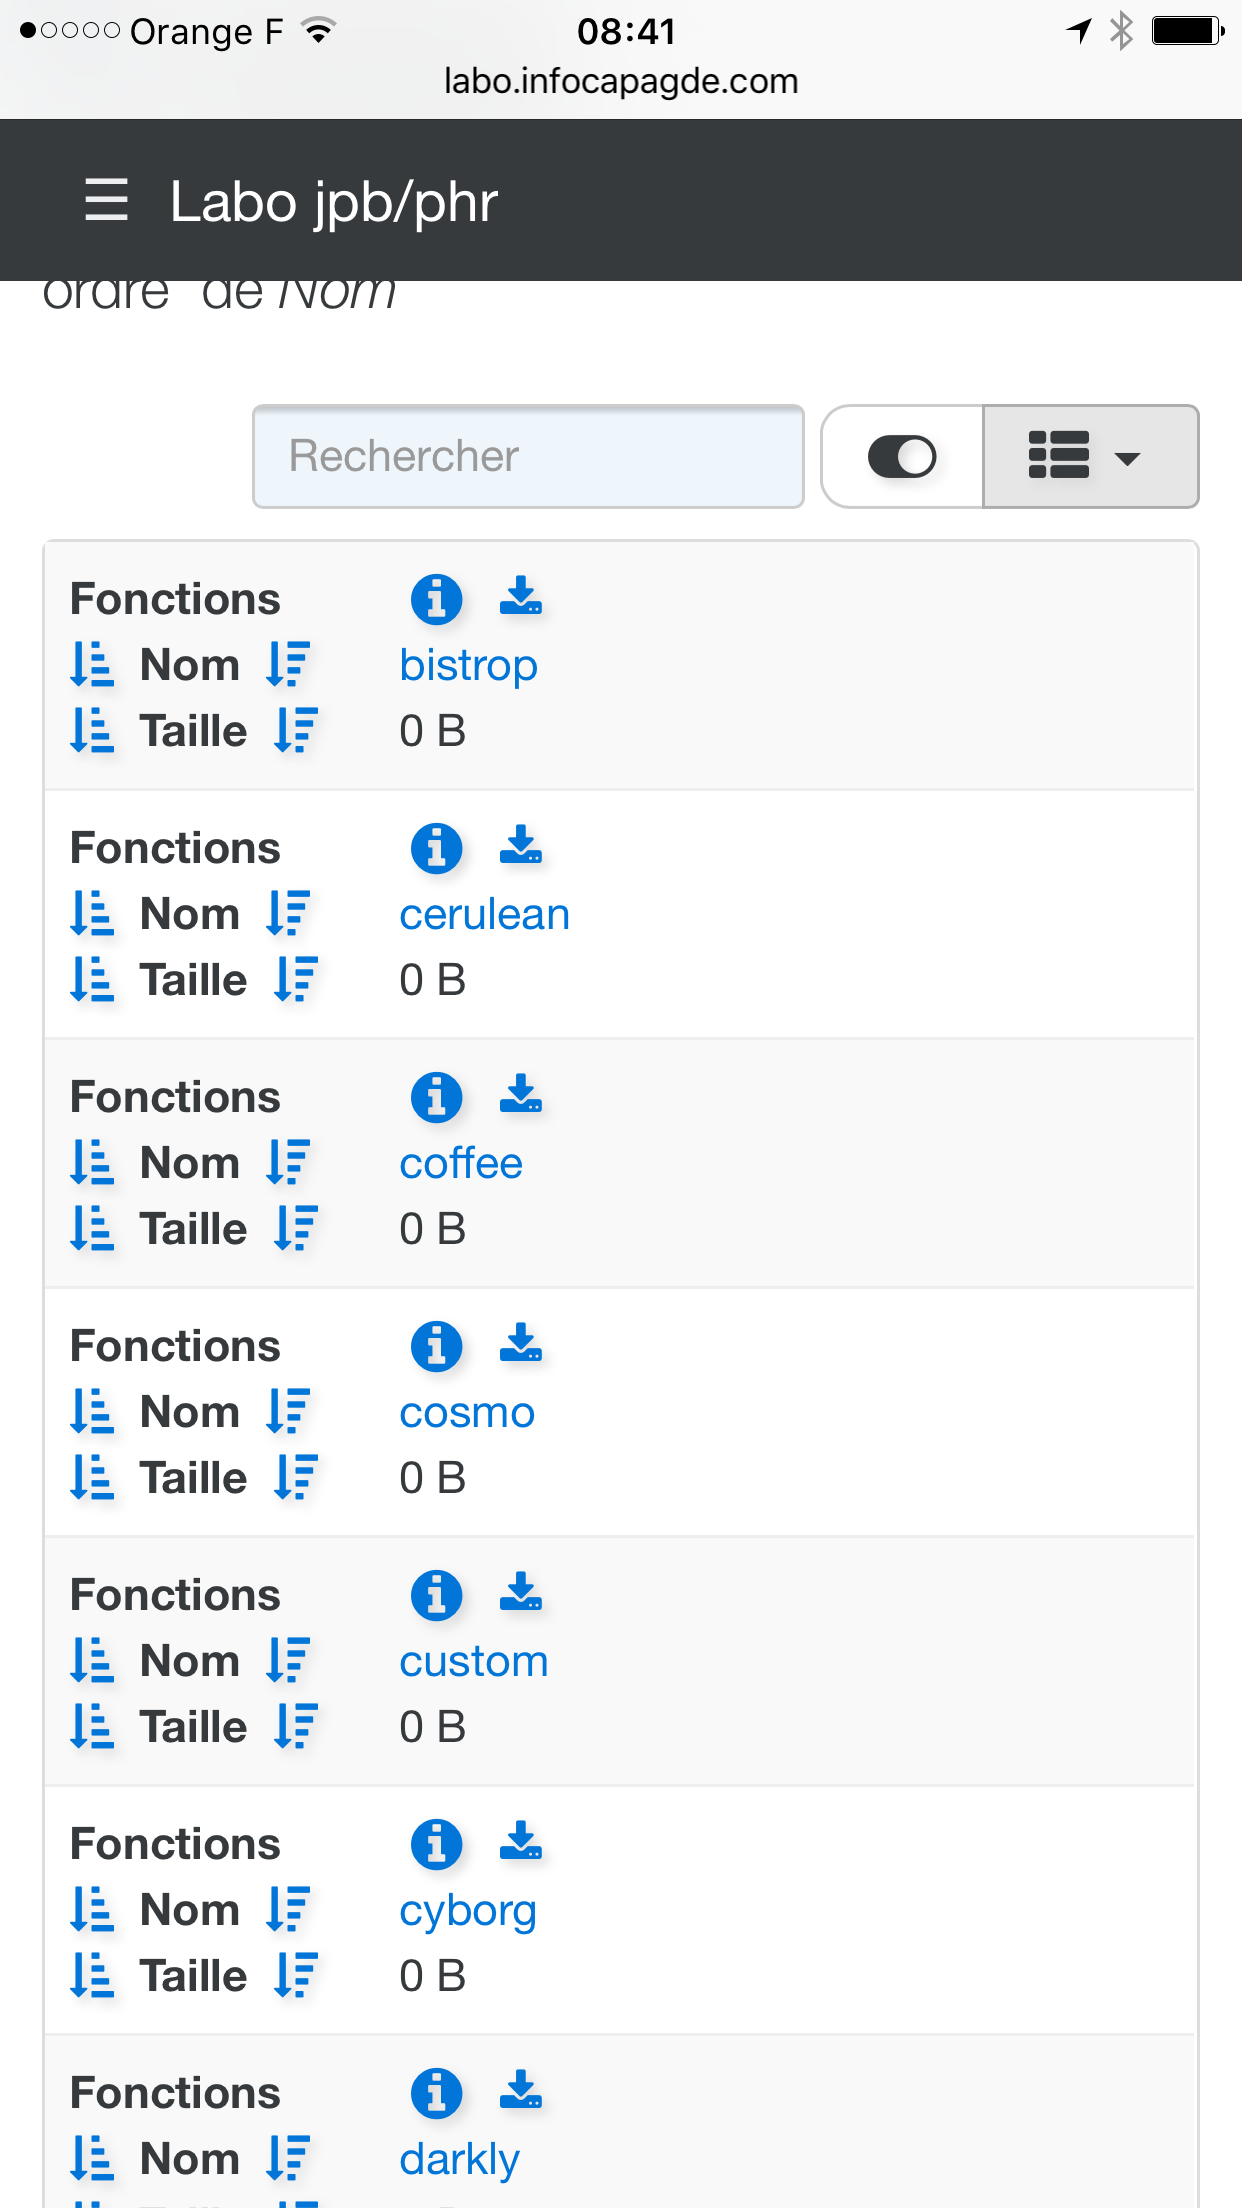Show info for cerulean row
1242x2208 pixels.
point(437,848)
